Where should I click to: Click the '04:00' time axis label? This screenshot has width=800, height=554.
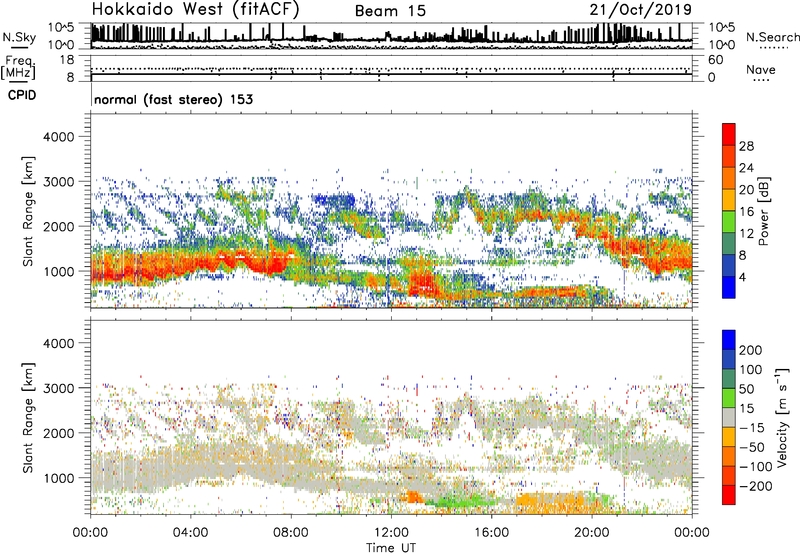pos(190,533)
